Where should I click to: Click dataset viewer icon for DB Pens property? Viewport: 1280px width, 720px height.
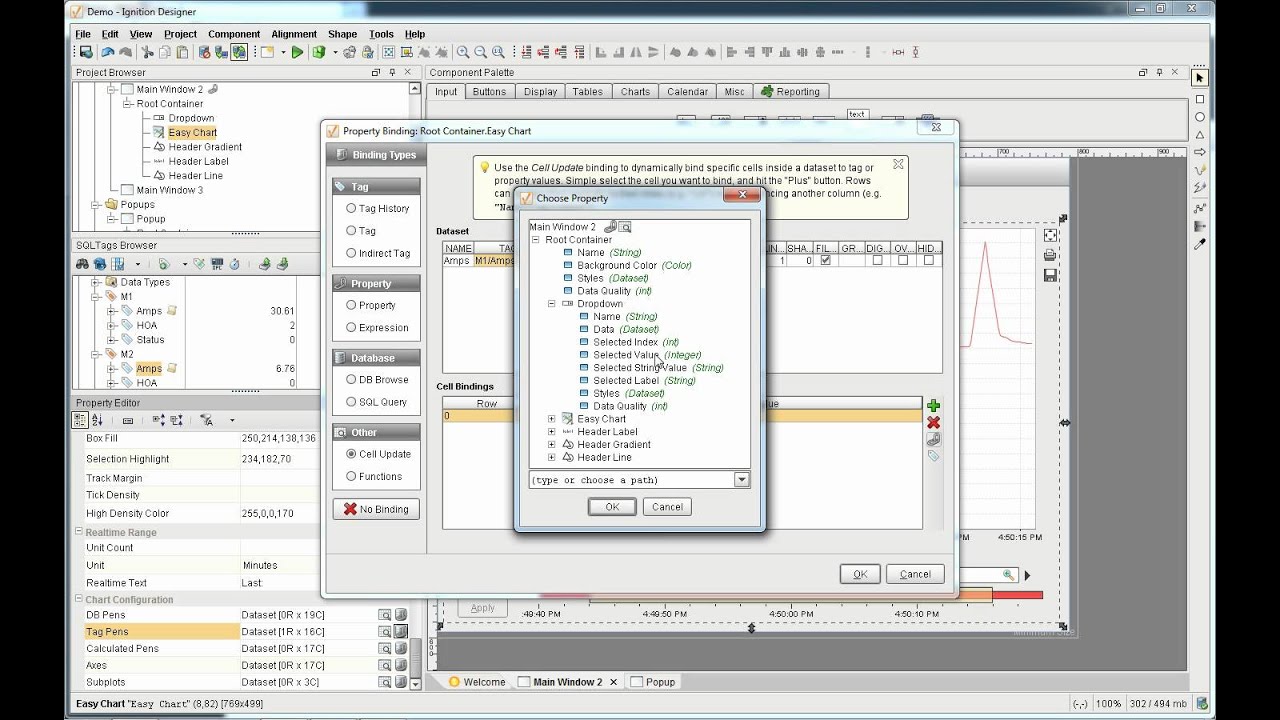[384, 615]
